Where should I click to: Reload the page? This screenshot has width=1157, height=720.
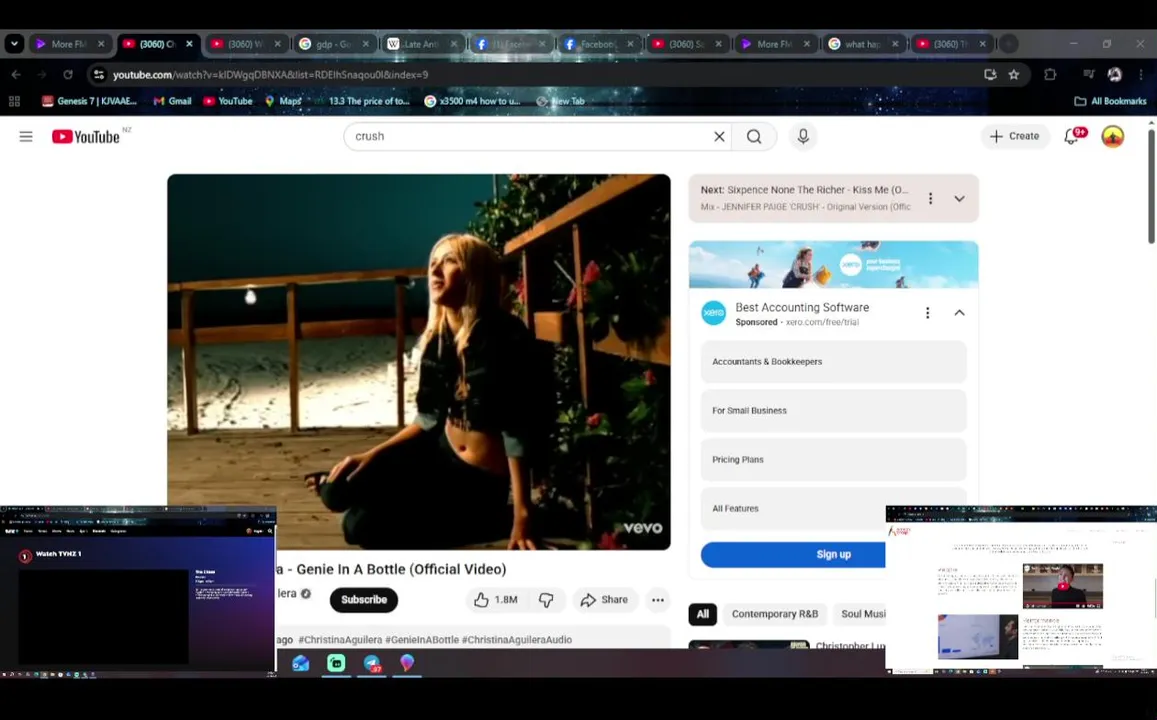click(x=68, y=75)
